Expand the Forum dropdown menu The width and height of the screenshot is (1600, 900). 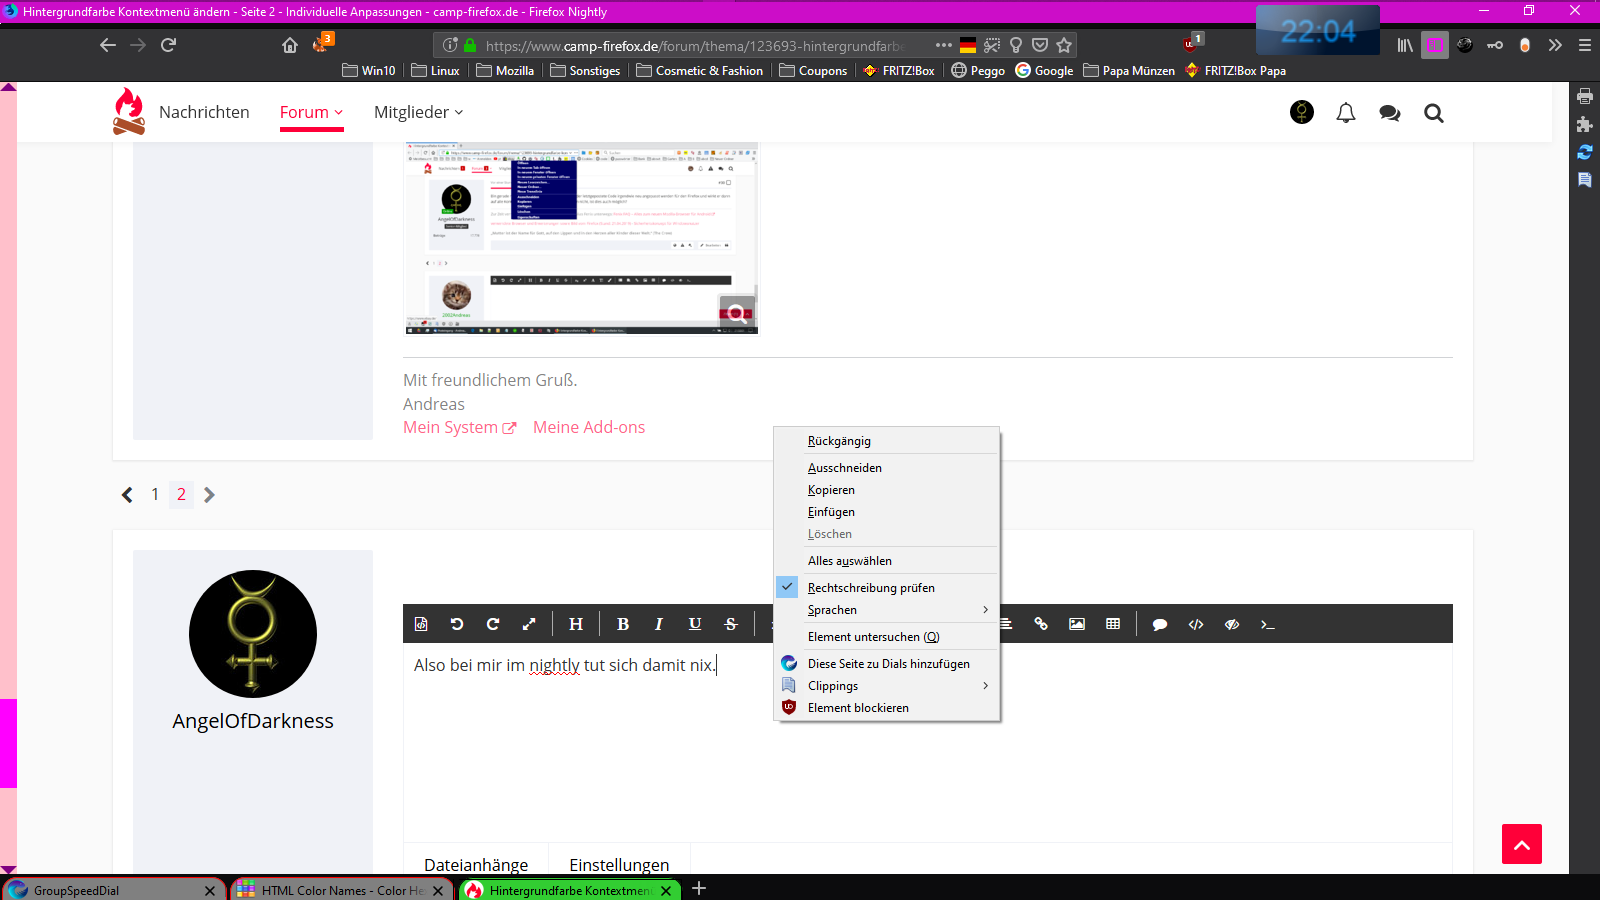pos(311,112)
